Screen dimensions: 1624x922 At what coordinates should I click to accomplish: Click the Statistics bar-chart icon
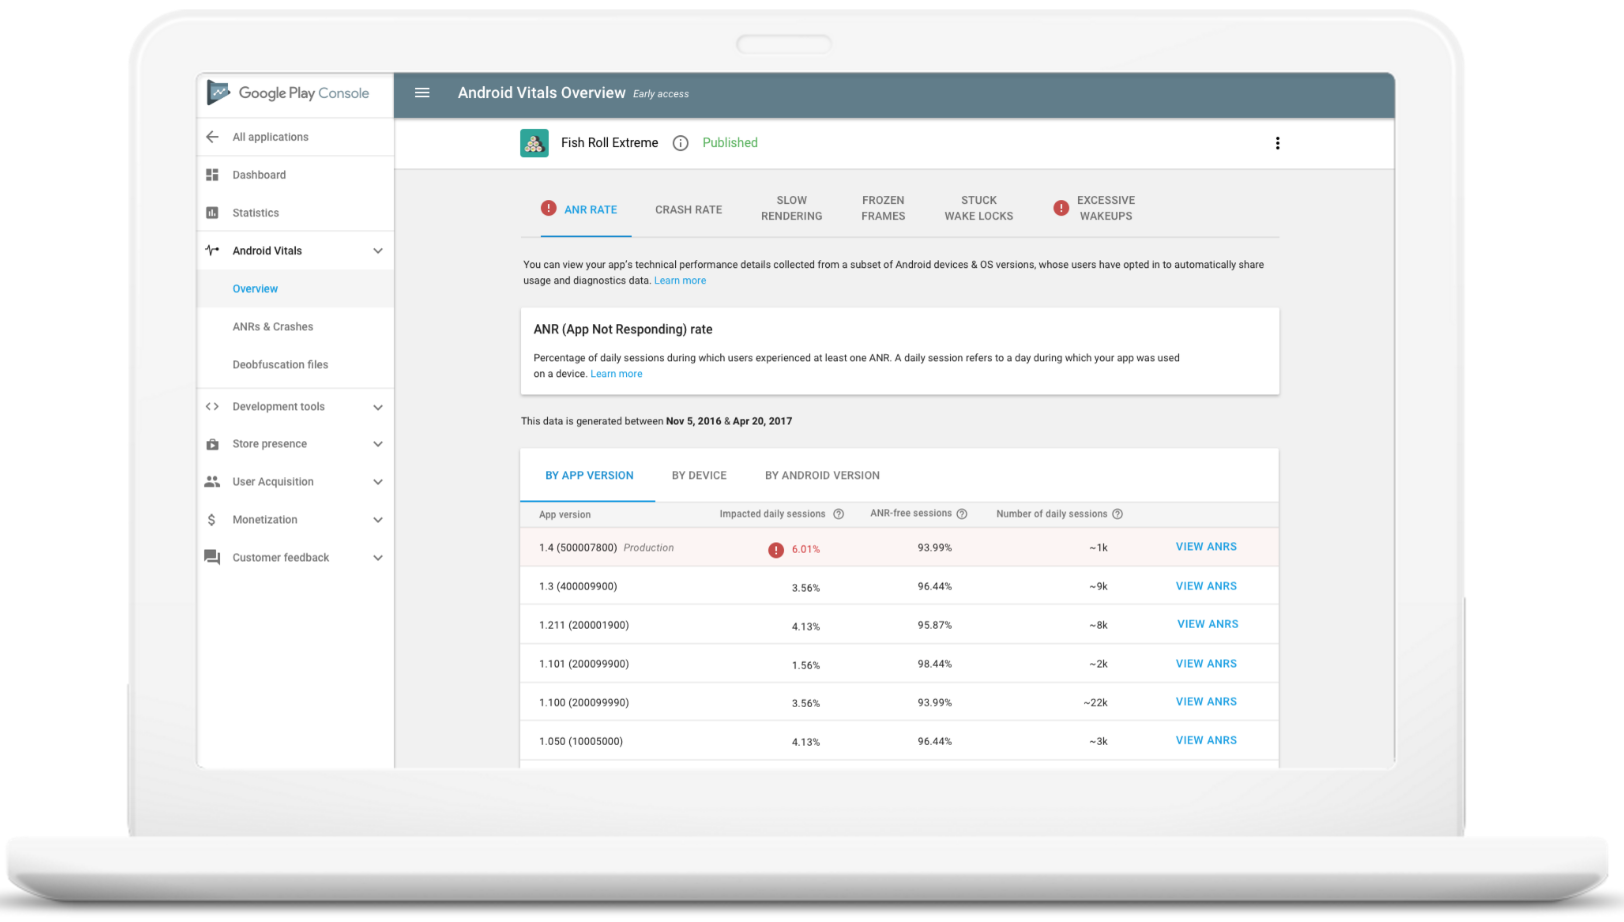(x=212, y=212)
